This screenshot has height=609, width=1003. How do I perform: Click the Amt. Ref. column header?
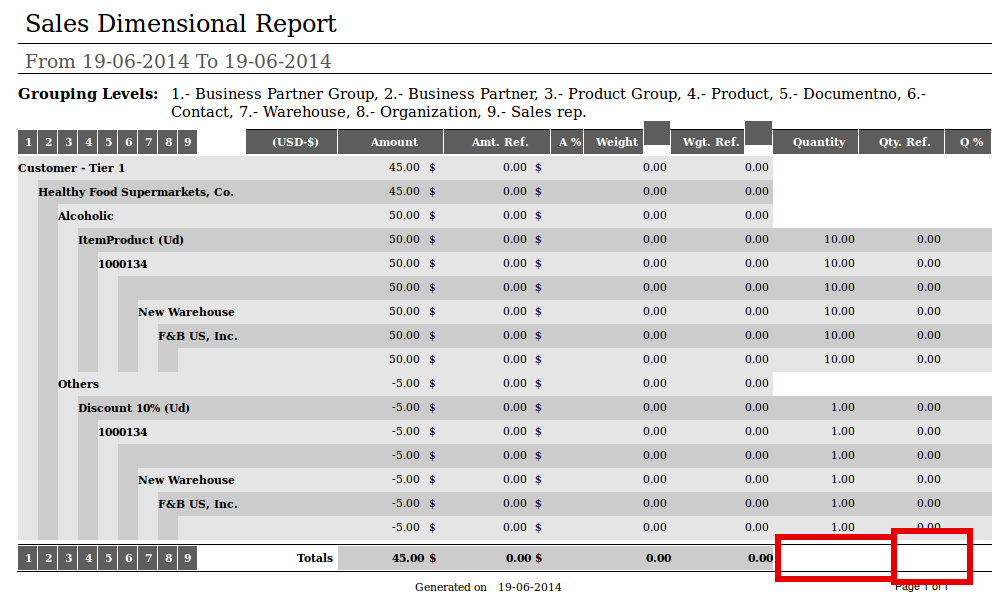[x=500, y=142]
